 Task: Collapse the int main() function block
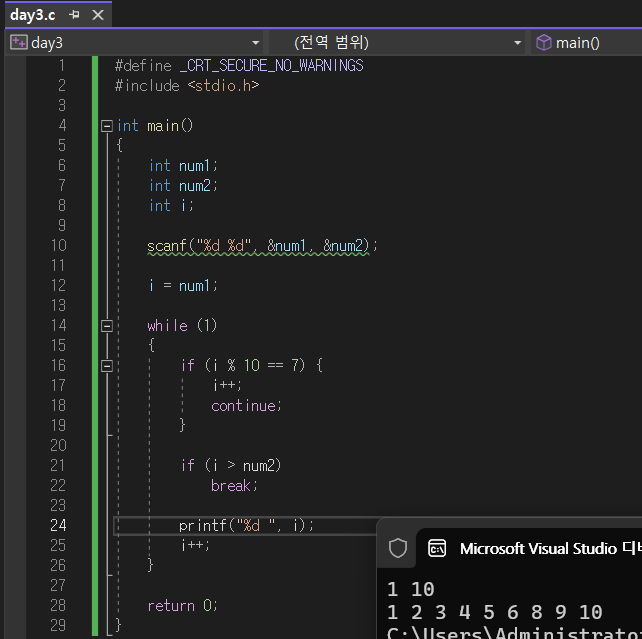click(x=107, y=126)
